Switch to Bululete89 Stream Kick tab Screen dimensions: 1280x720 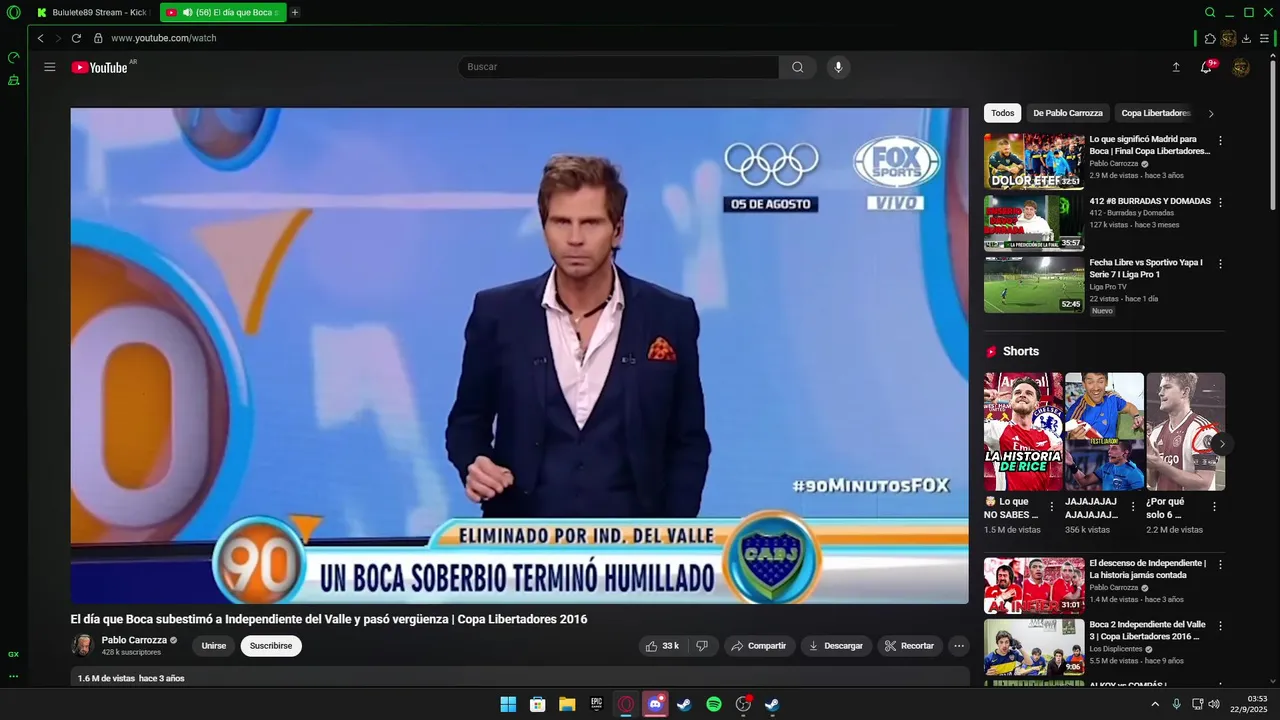pos(92,12)
